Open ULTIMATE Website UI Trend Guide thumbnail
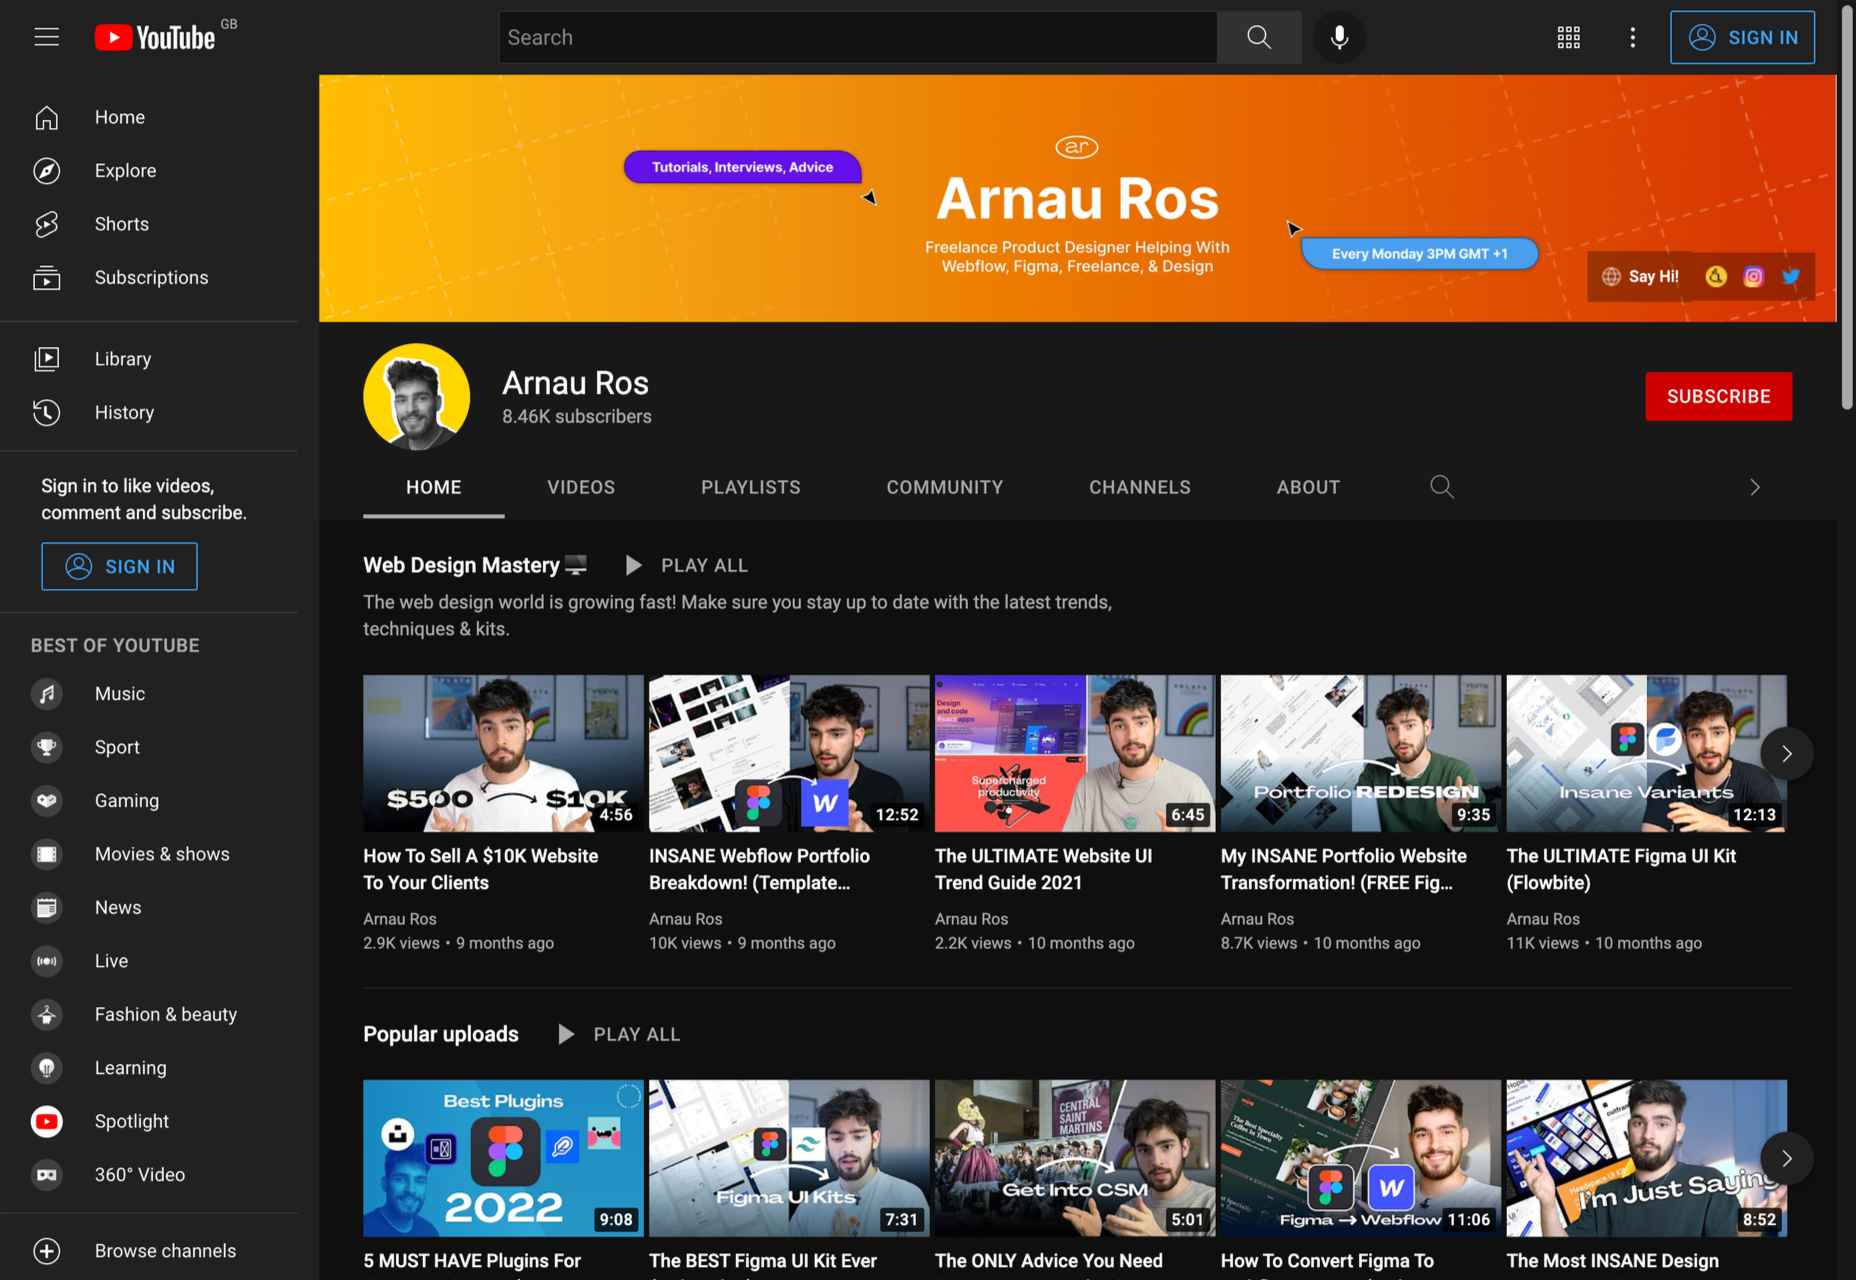Image resolution: width=1856 pixels, height=1280 pixels. [x=1075, y=754]
